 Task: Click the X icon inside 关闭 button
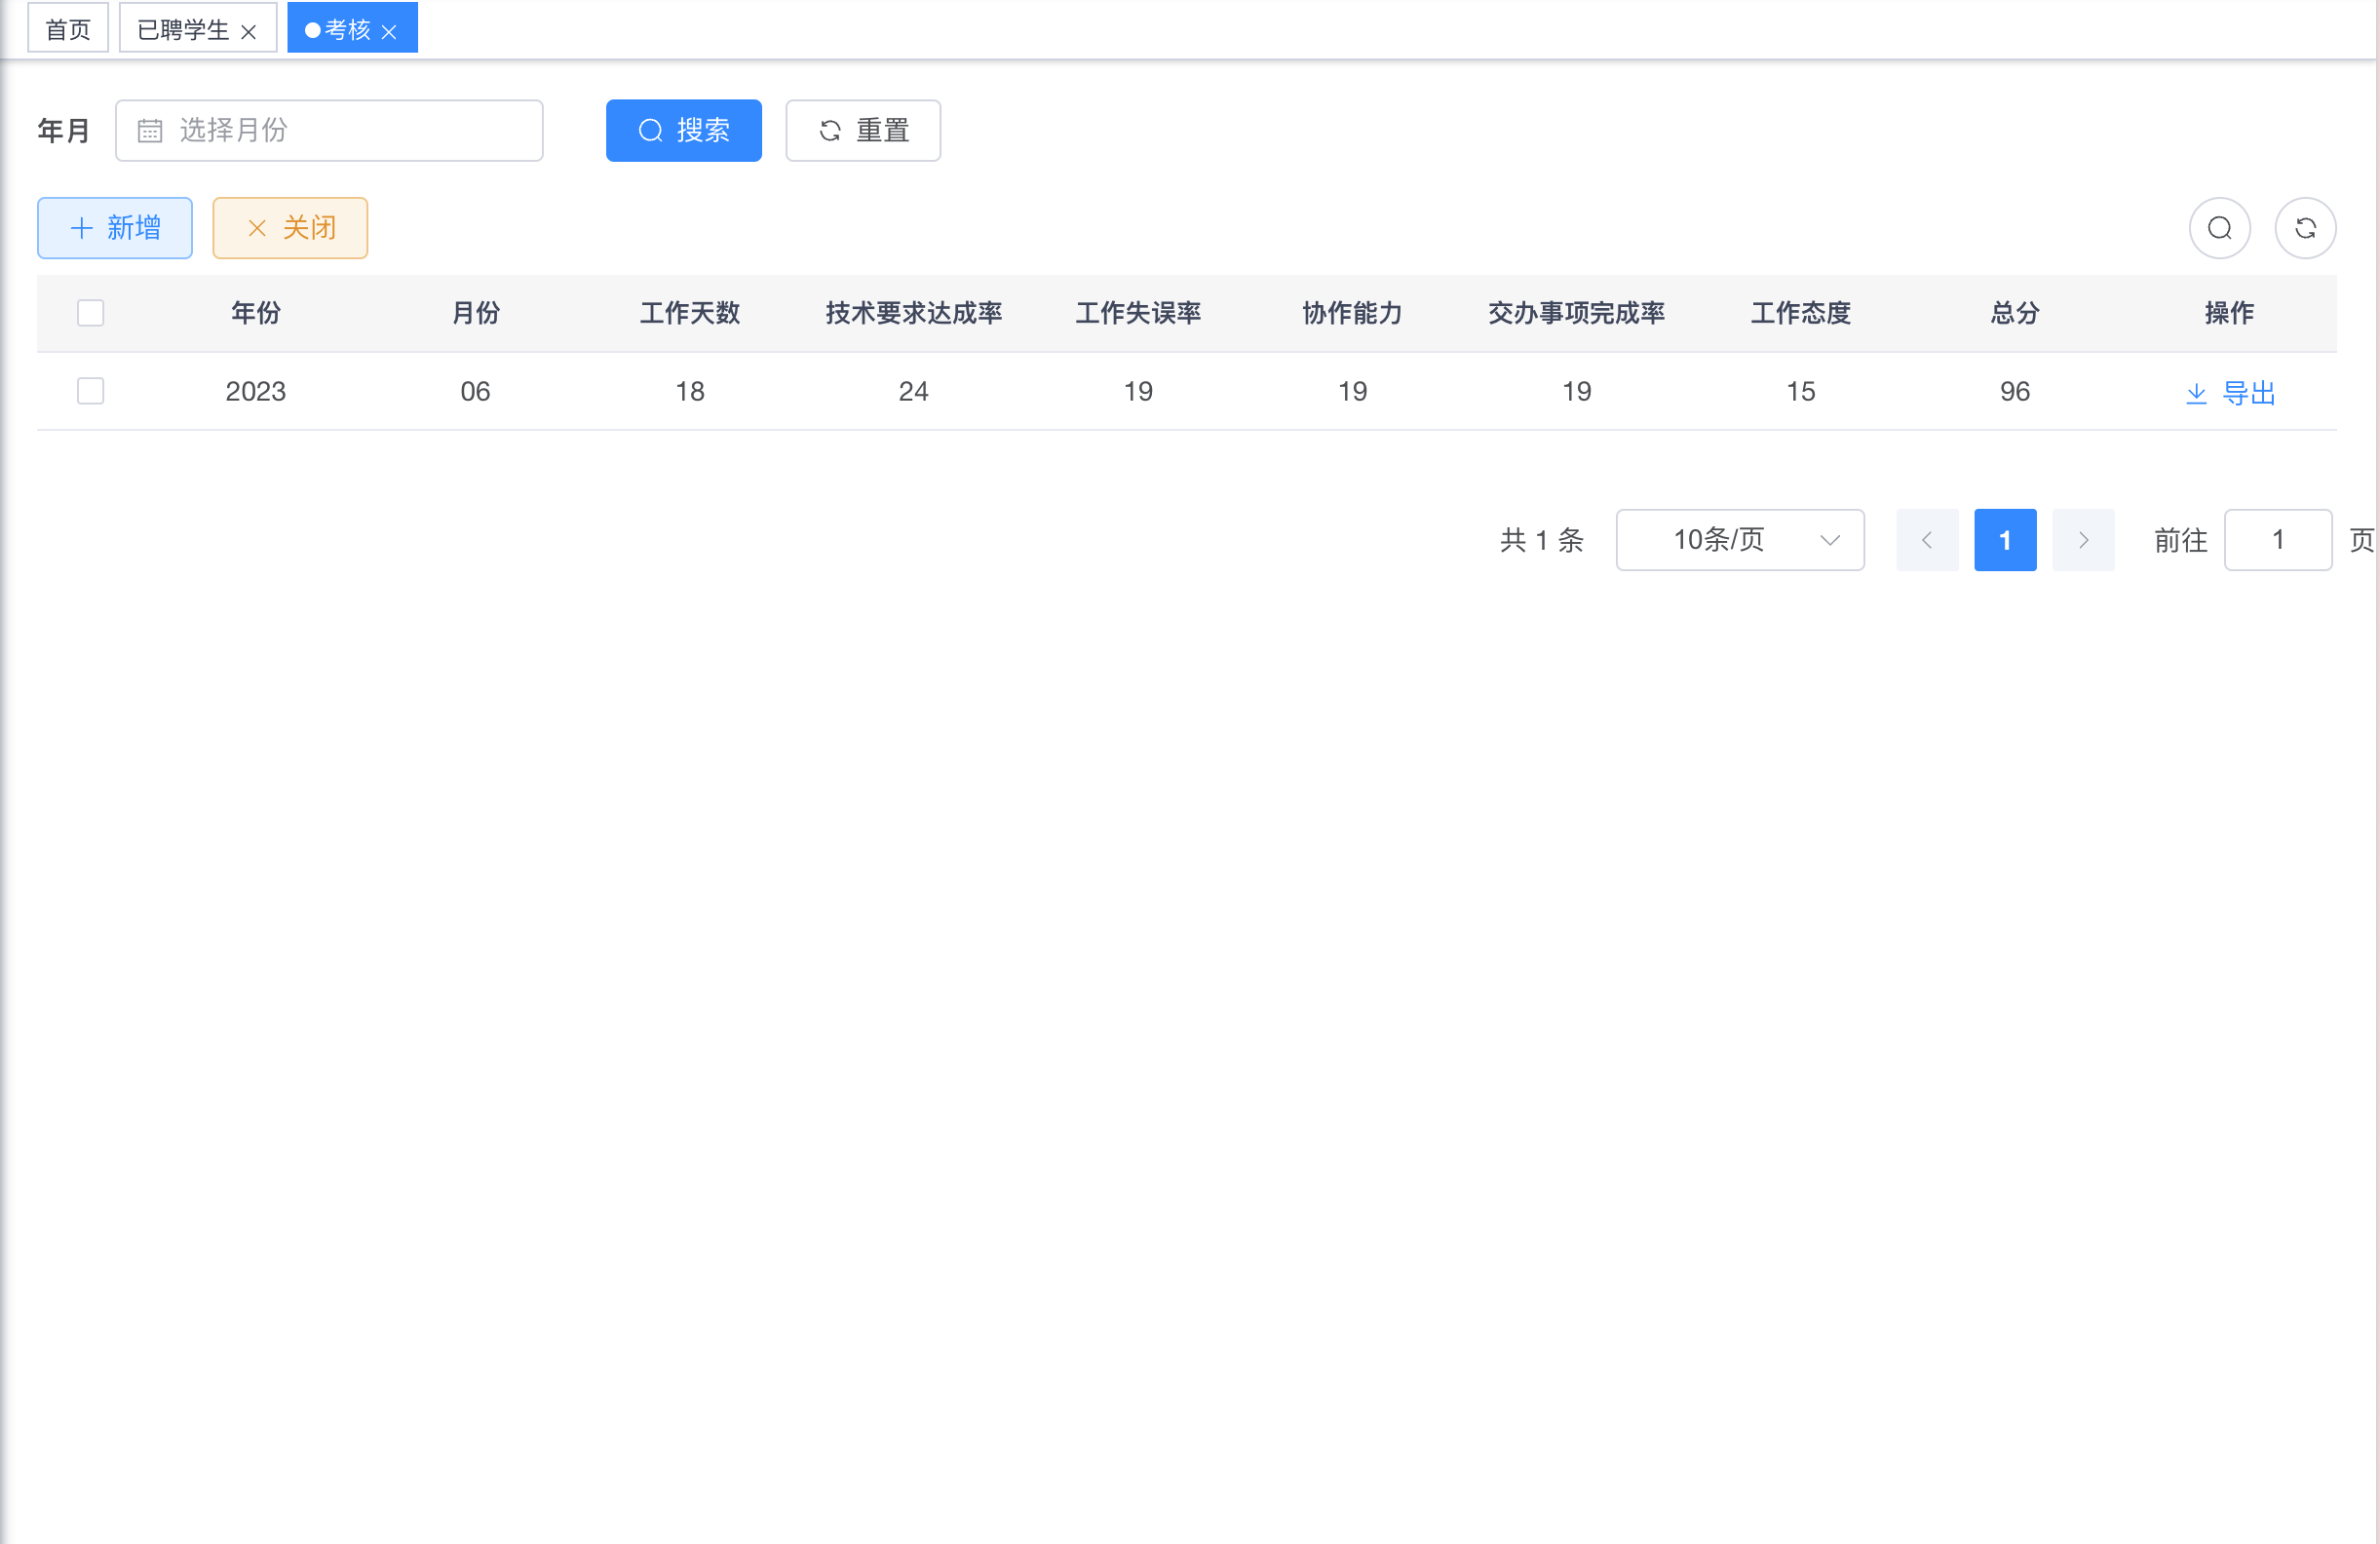point(257,228)
